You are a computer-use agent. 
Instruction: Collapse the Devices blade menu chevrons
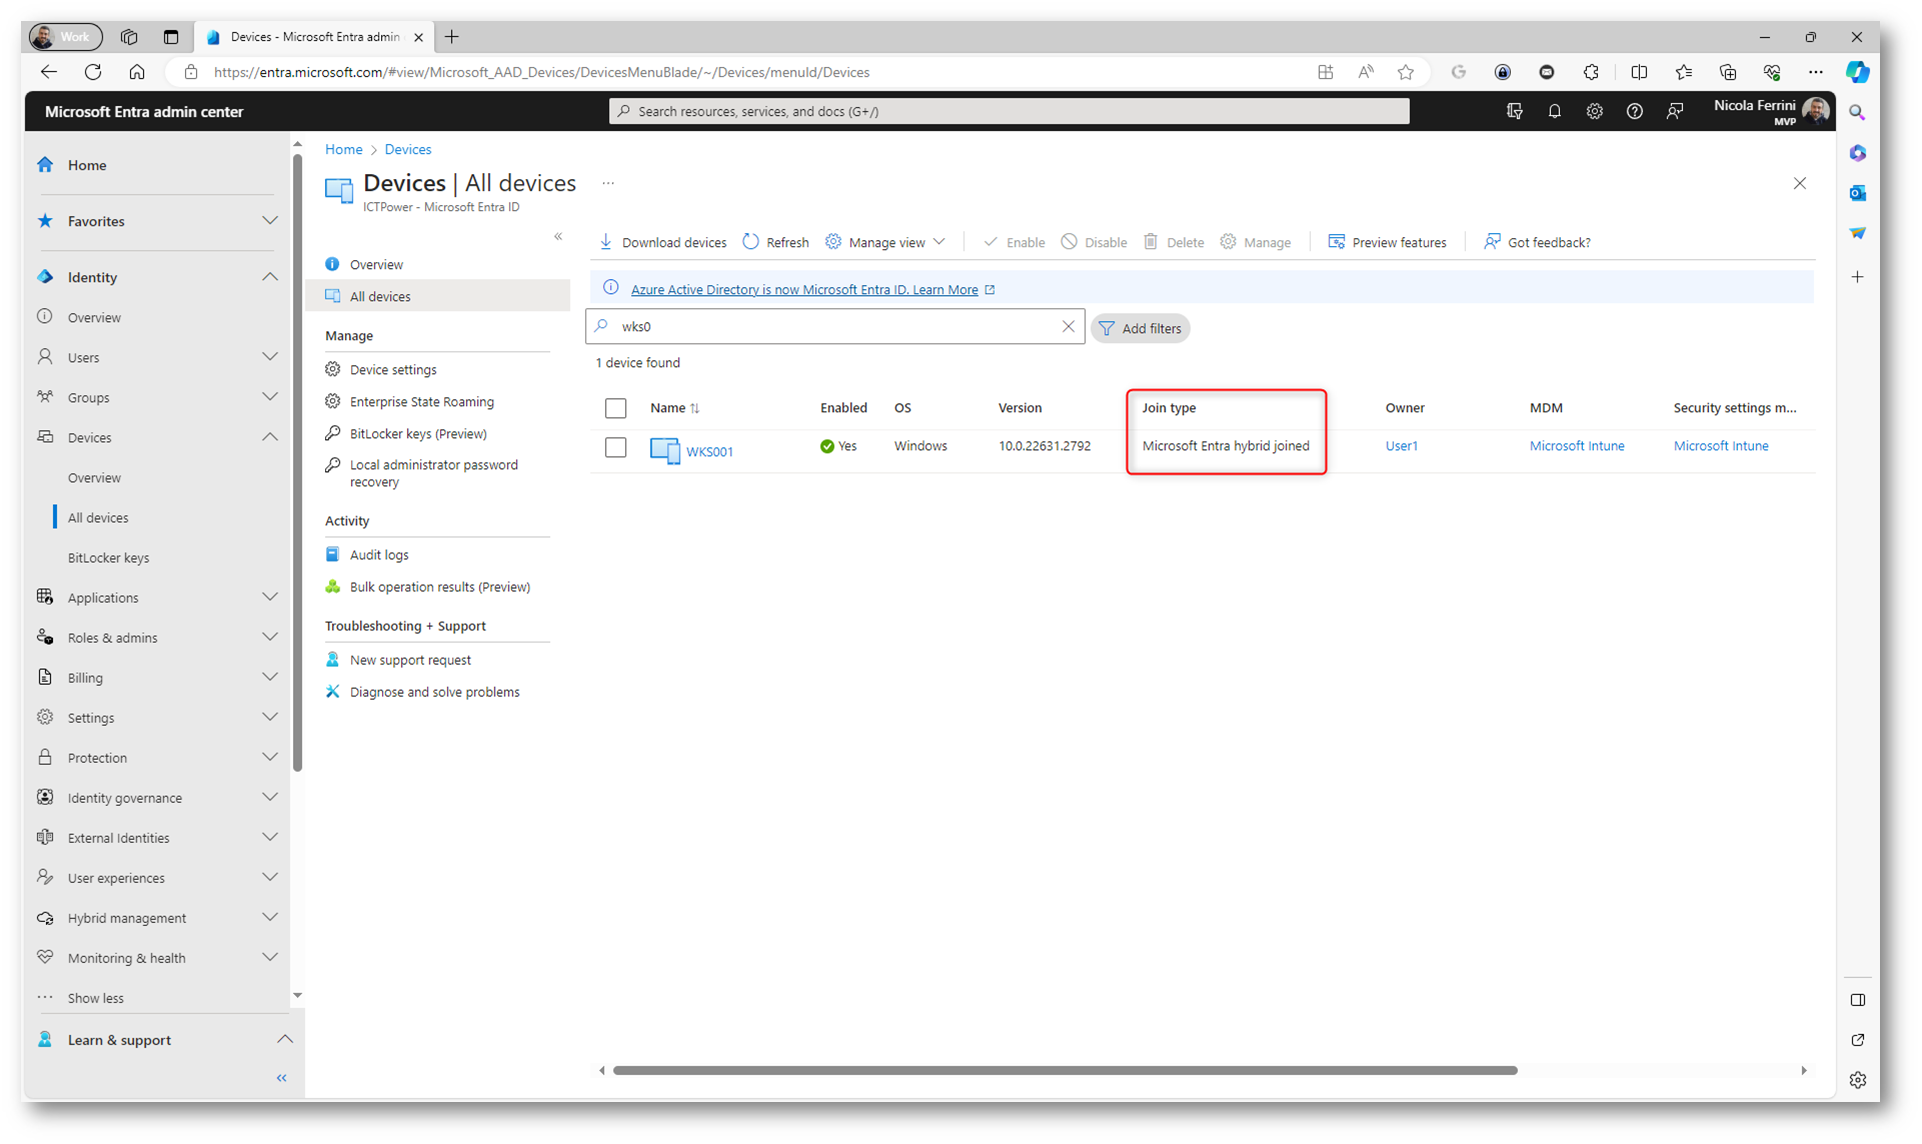pyautogui.click(x=558, y=237)
